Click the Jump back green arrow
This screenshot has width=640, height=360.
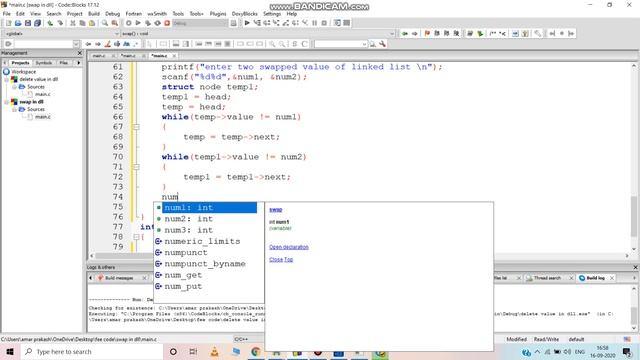404,33
